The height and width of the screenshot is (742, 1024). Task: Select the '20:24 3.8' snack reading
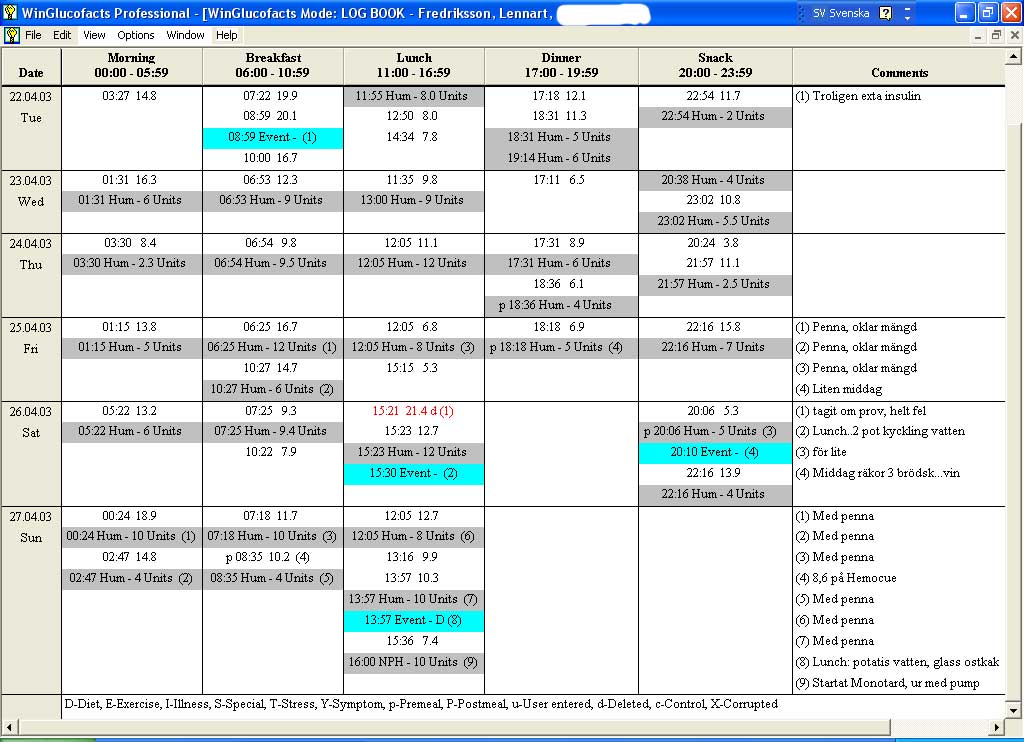tap(713, 243)
